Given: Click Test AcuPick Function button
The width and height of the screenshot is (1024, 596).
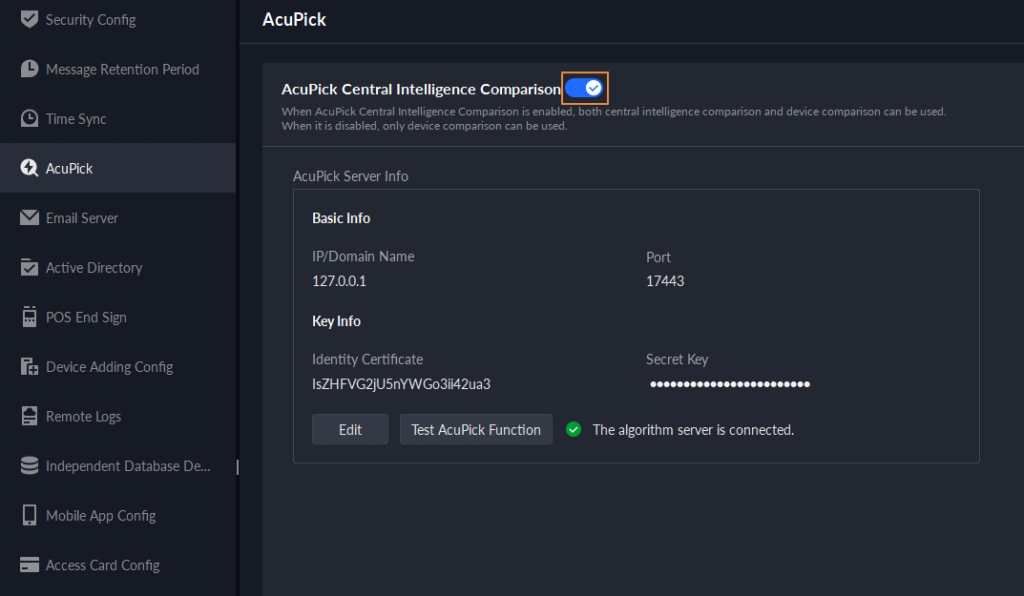Looking at the screenshot, I should 476,429.
